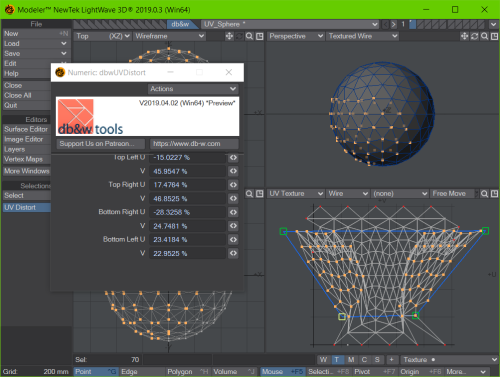Click the zoom magnifier of Perspective viewport
This screenshot has height=377, width=500.
point(485,36)
